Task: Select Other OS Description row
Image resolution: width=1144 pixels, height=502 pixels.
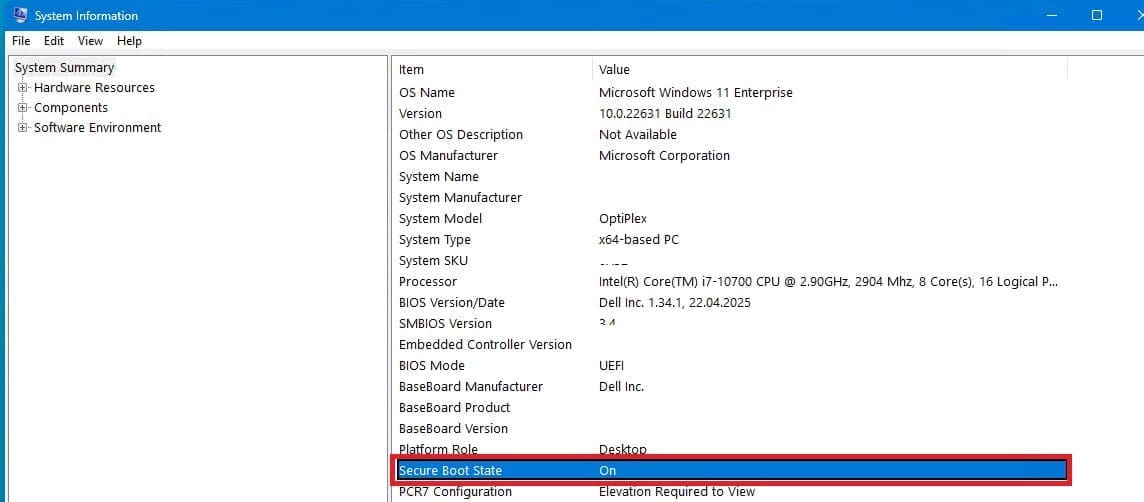Action: pyautogui.click(x=730, y=135)
